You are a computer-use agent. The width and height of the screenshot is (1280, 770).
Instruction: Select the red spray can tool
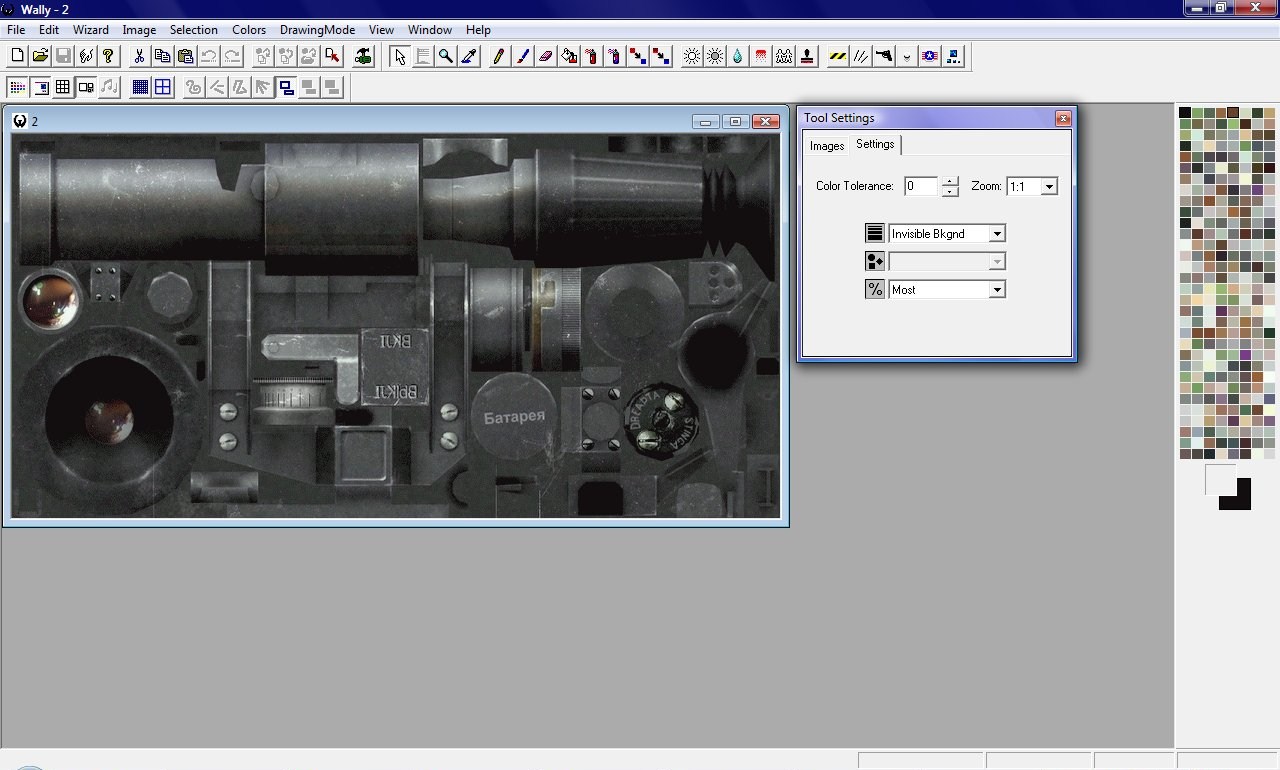point(592,56)
